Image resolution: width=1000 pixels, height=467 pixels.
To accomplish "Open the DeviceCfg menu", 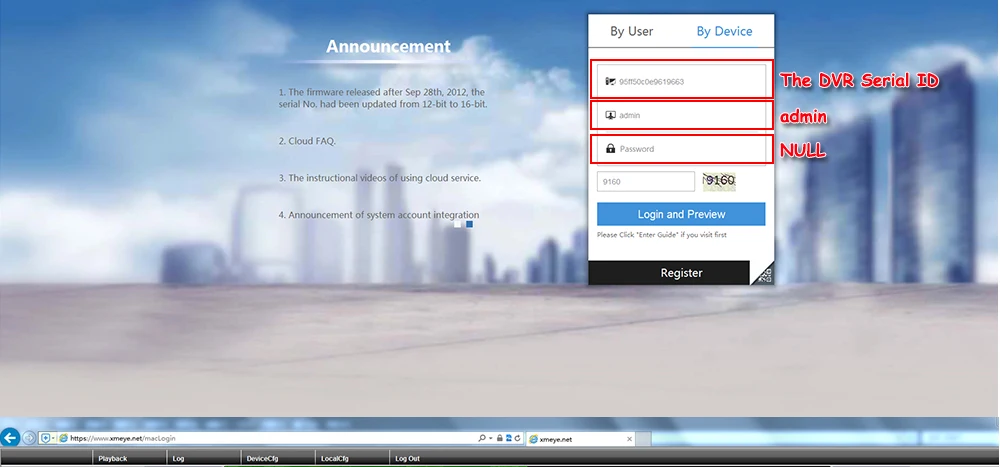I will coord(262,458).
